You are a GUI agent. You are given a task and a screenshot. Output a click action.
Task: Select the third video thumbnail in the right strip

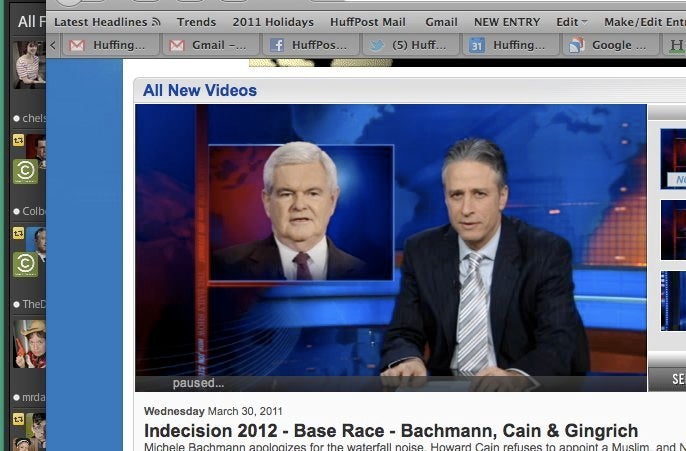click(673, 301)
